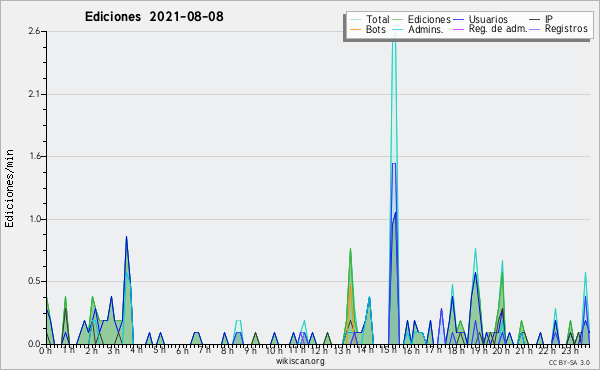Click the Reg. de adm. legend label
The image size is (600, 370).
point(498,29)
